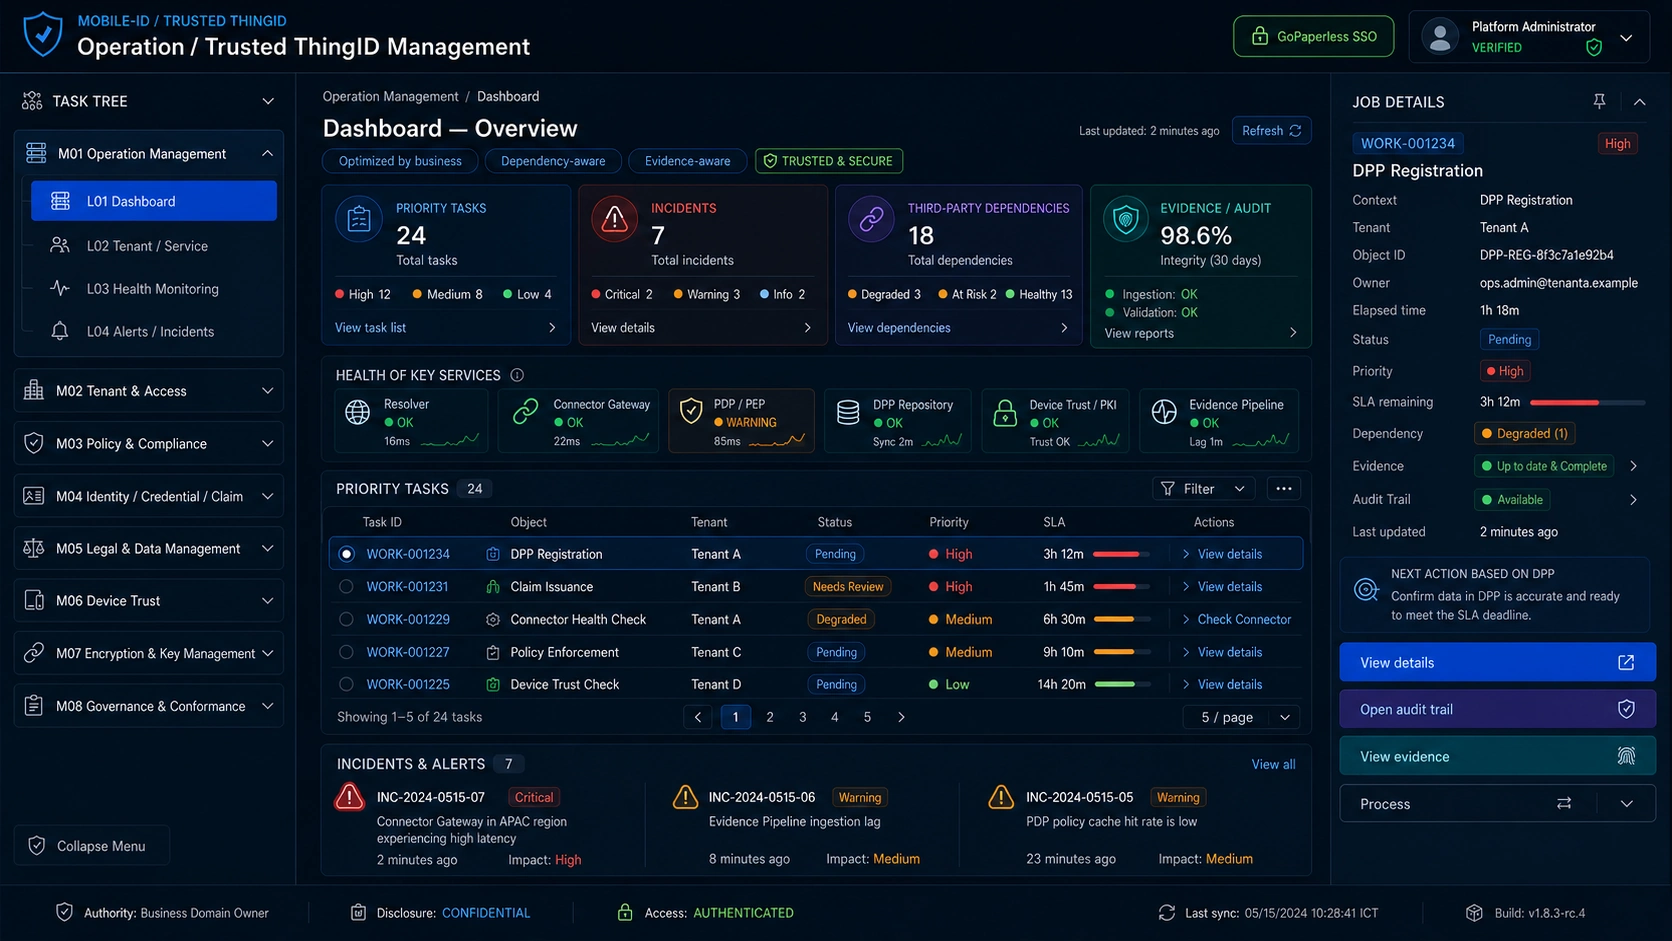Expand M02 Tenant & Access
1672x941 pixels.
[149, 391]
